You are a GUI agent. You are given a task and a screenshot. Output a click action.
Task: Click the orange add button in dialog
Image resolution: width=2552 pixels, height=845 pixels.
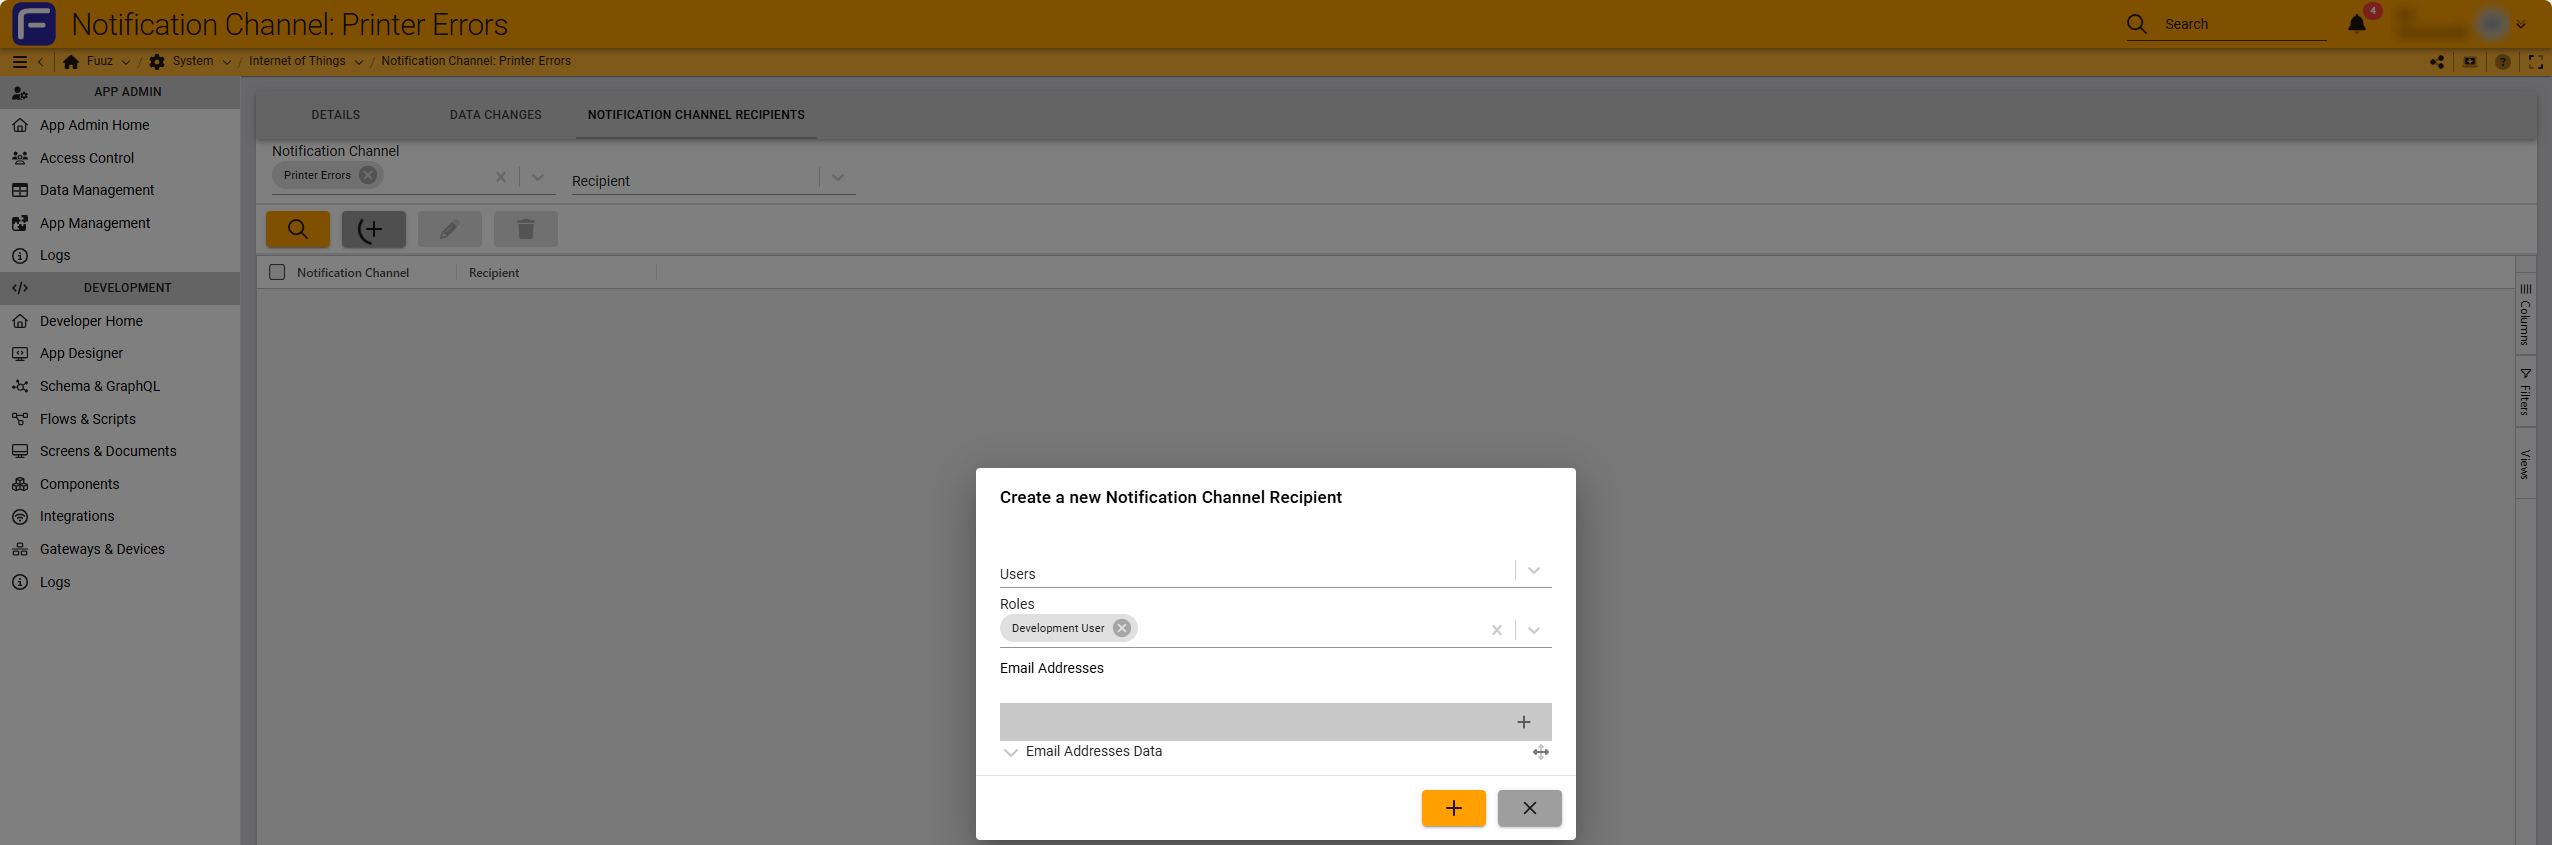(1453, 808)
